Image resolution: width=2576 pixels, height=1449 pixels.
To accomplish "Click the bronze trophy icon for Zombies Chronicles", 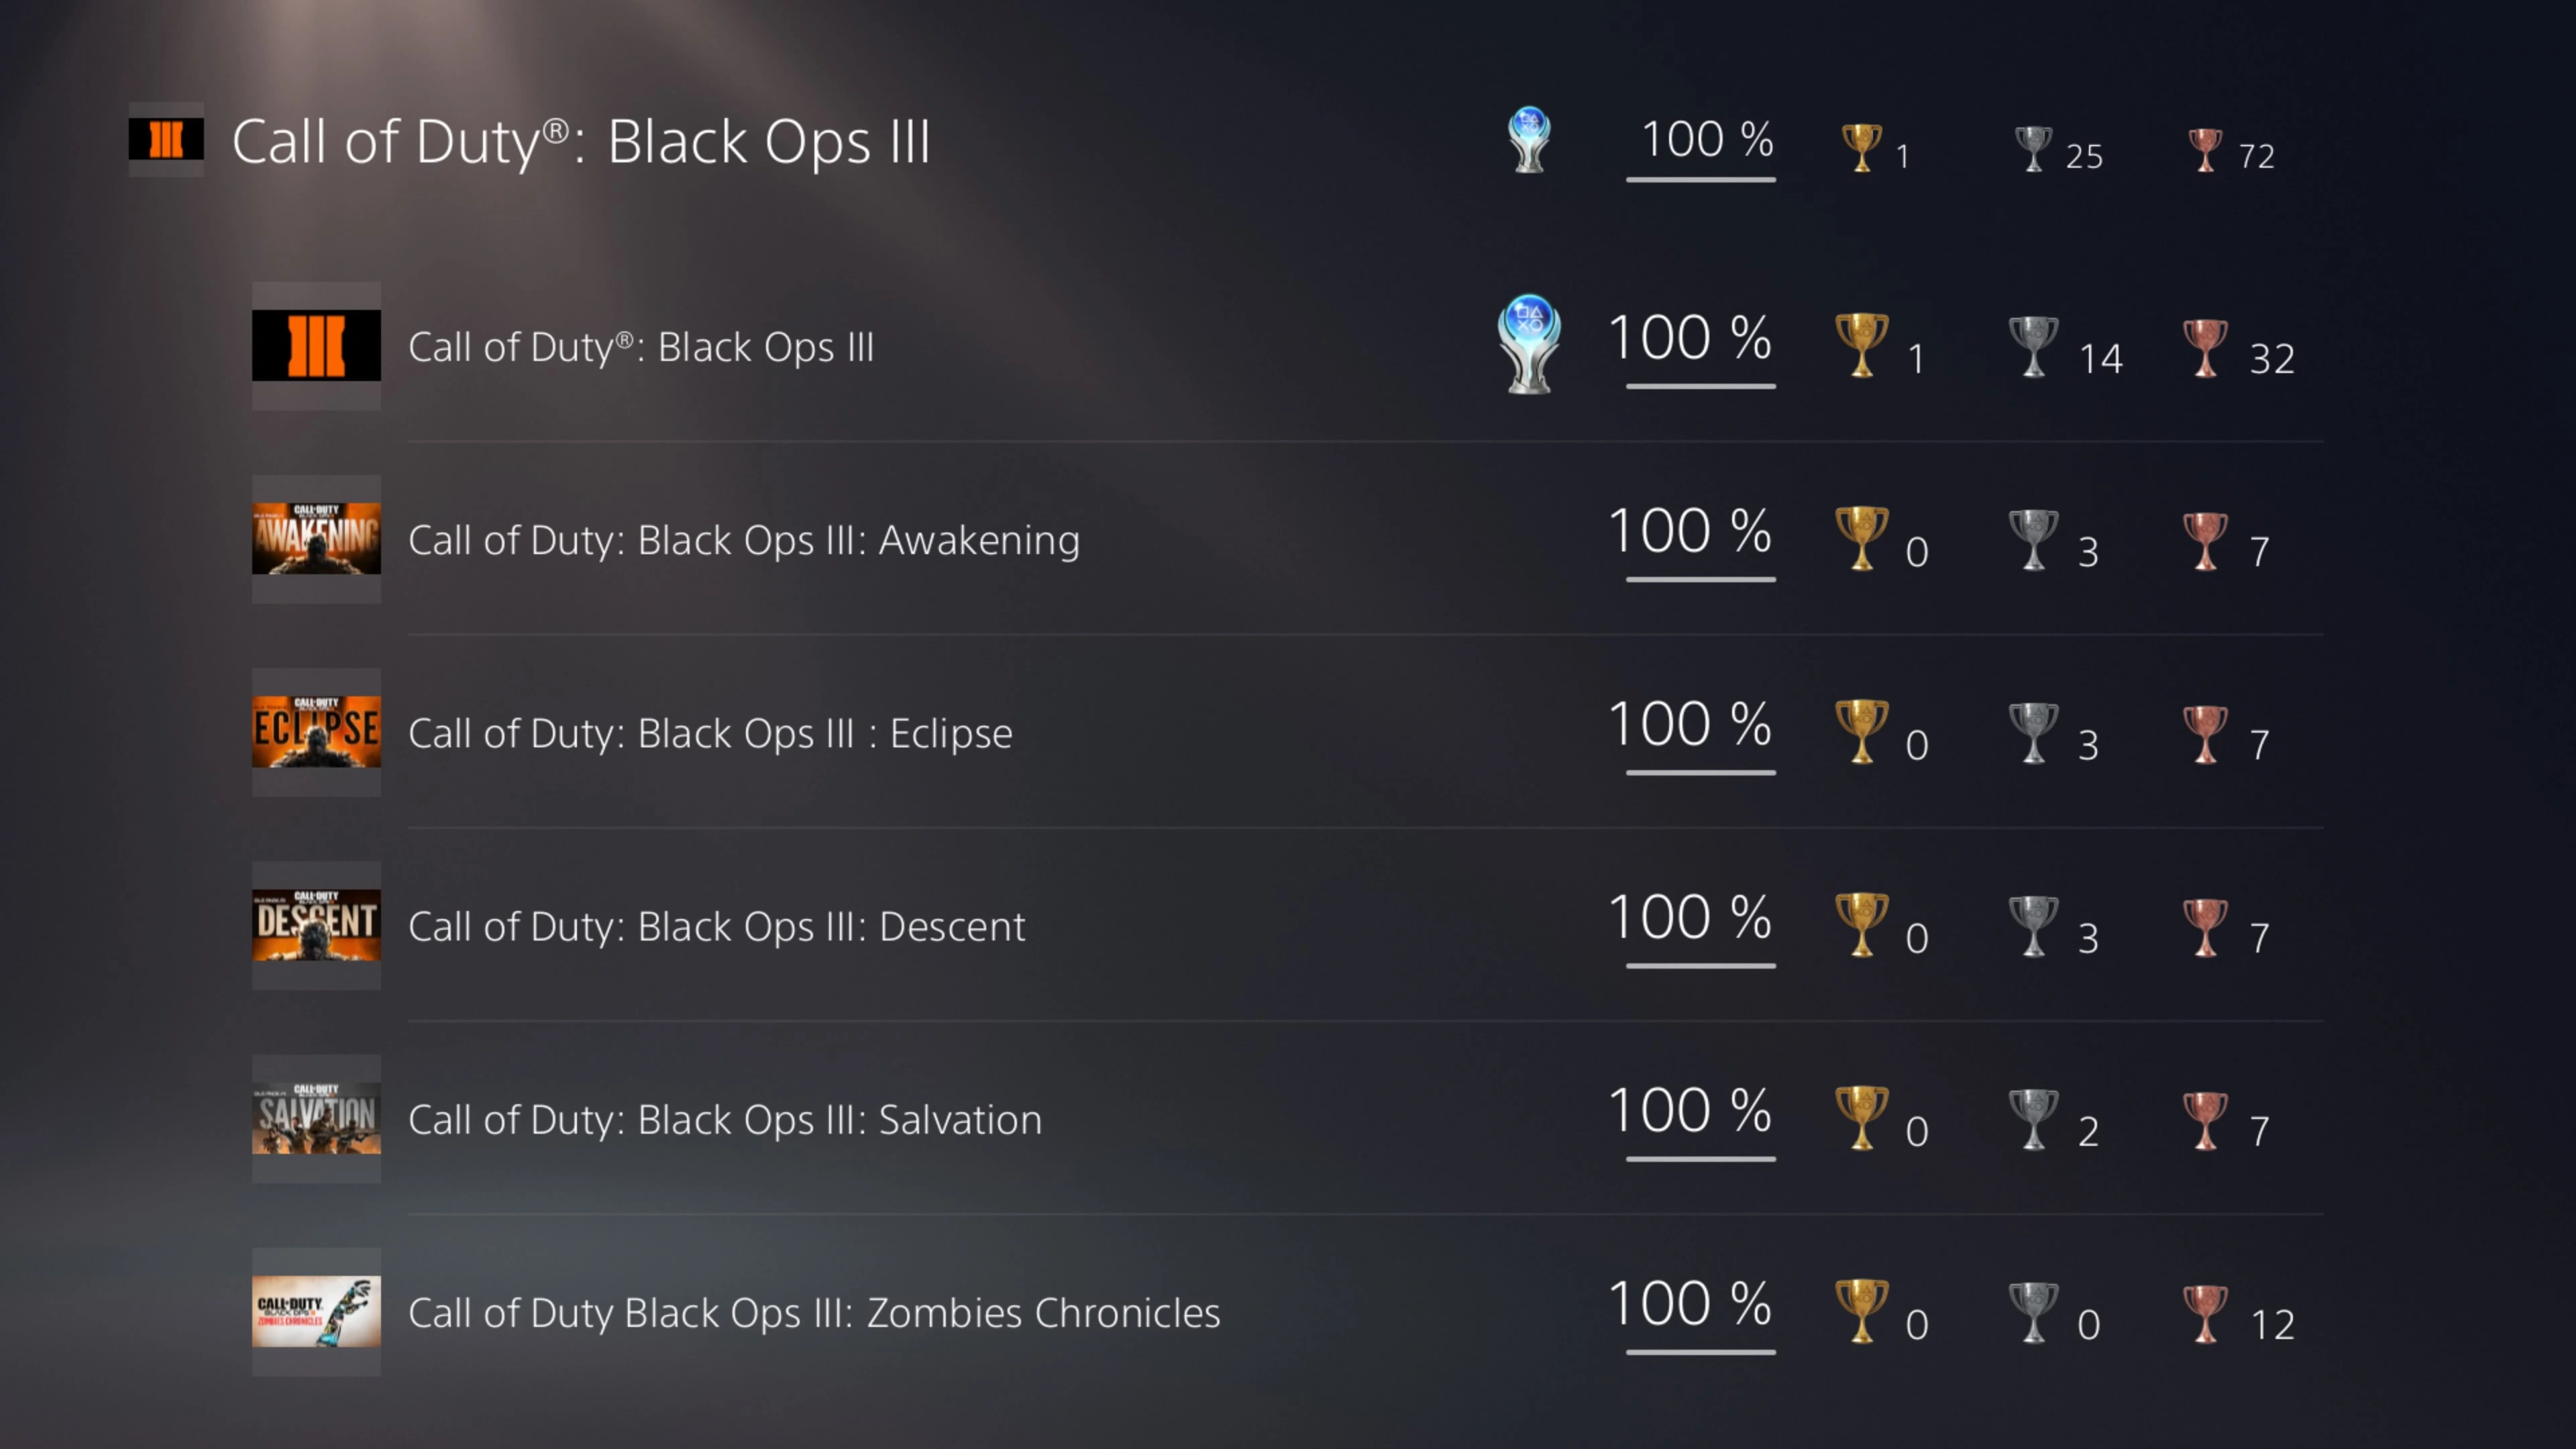I will 2204,1312.
